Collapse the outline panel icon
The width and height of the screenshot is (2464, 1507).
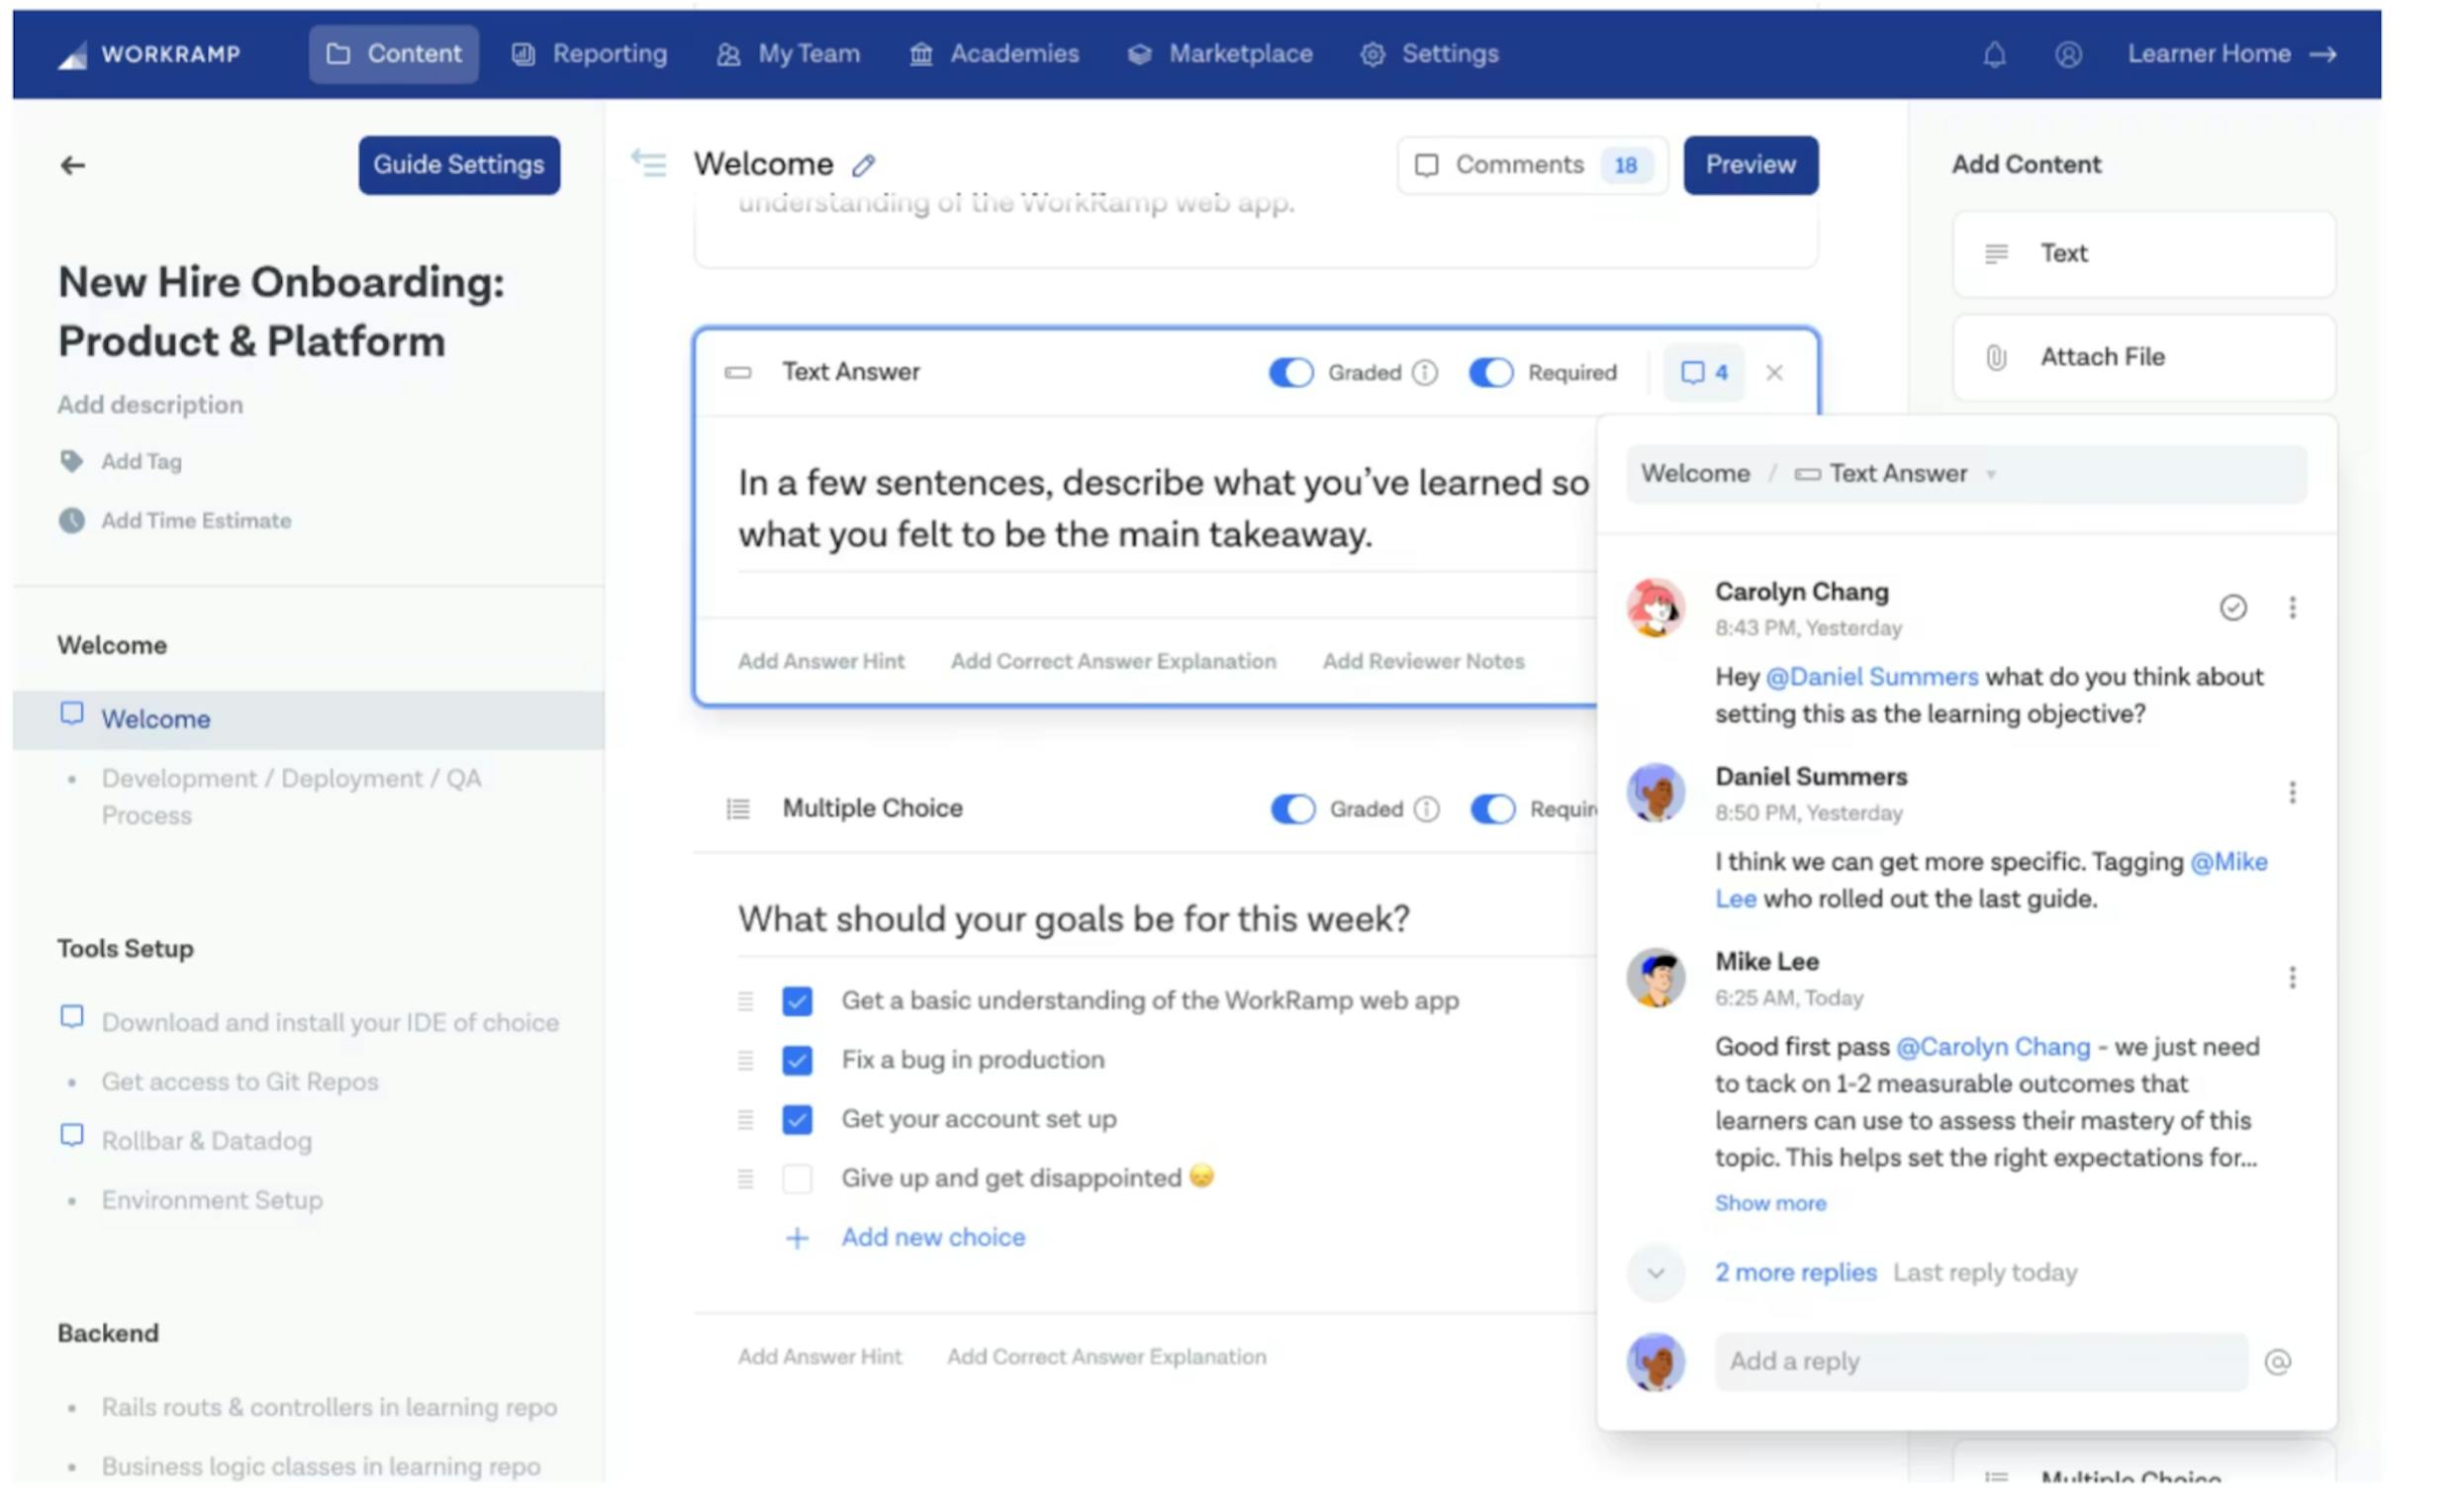[649, 162]
